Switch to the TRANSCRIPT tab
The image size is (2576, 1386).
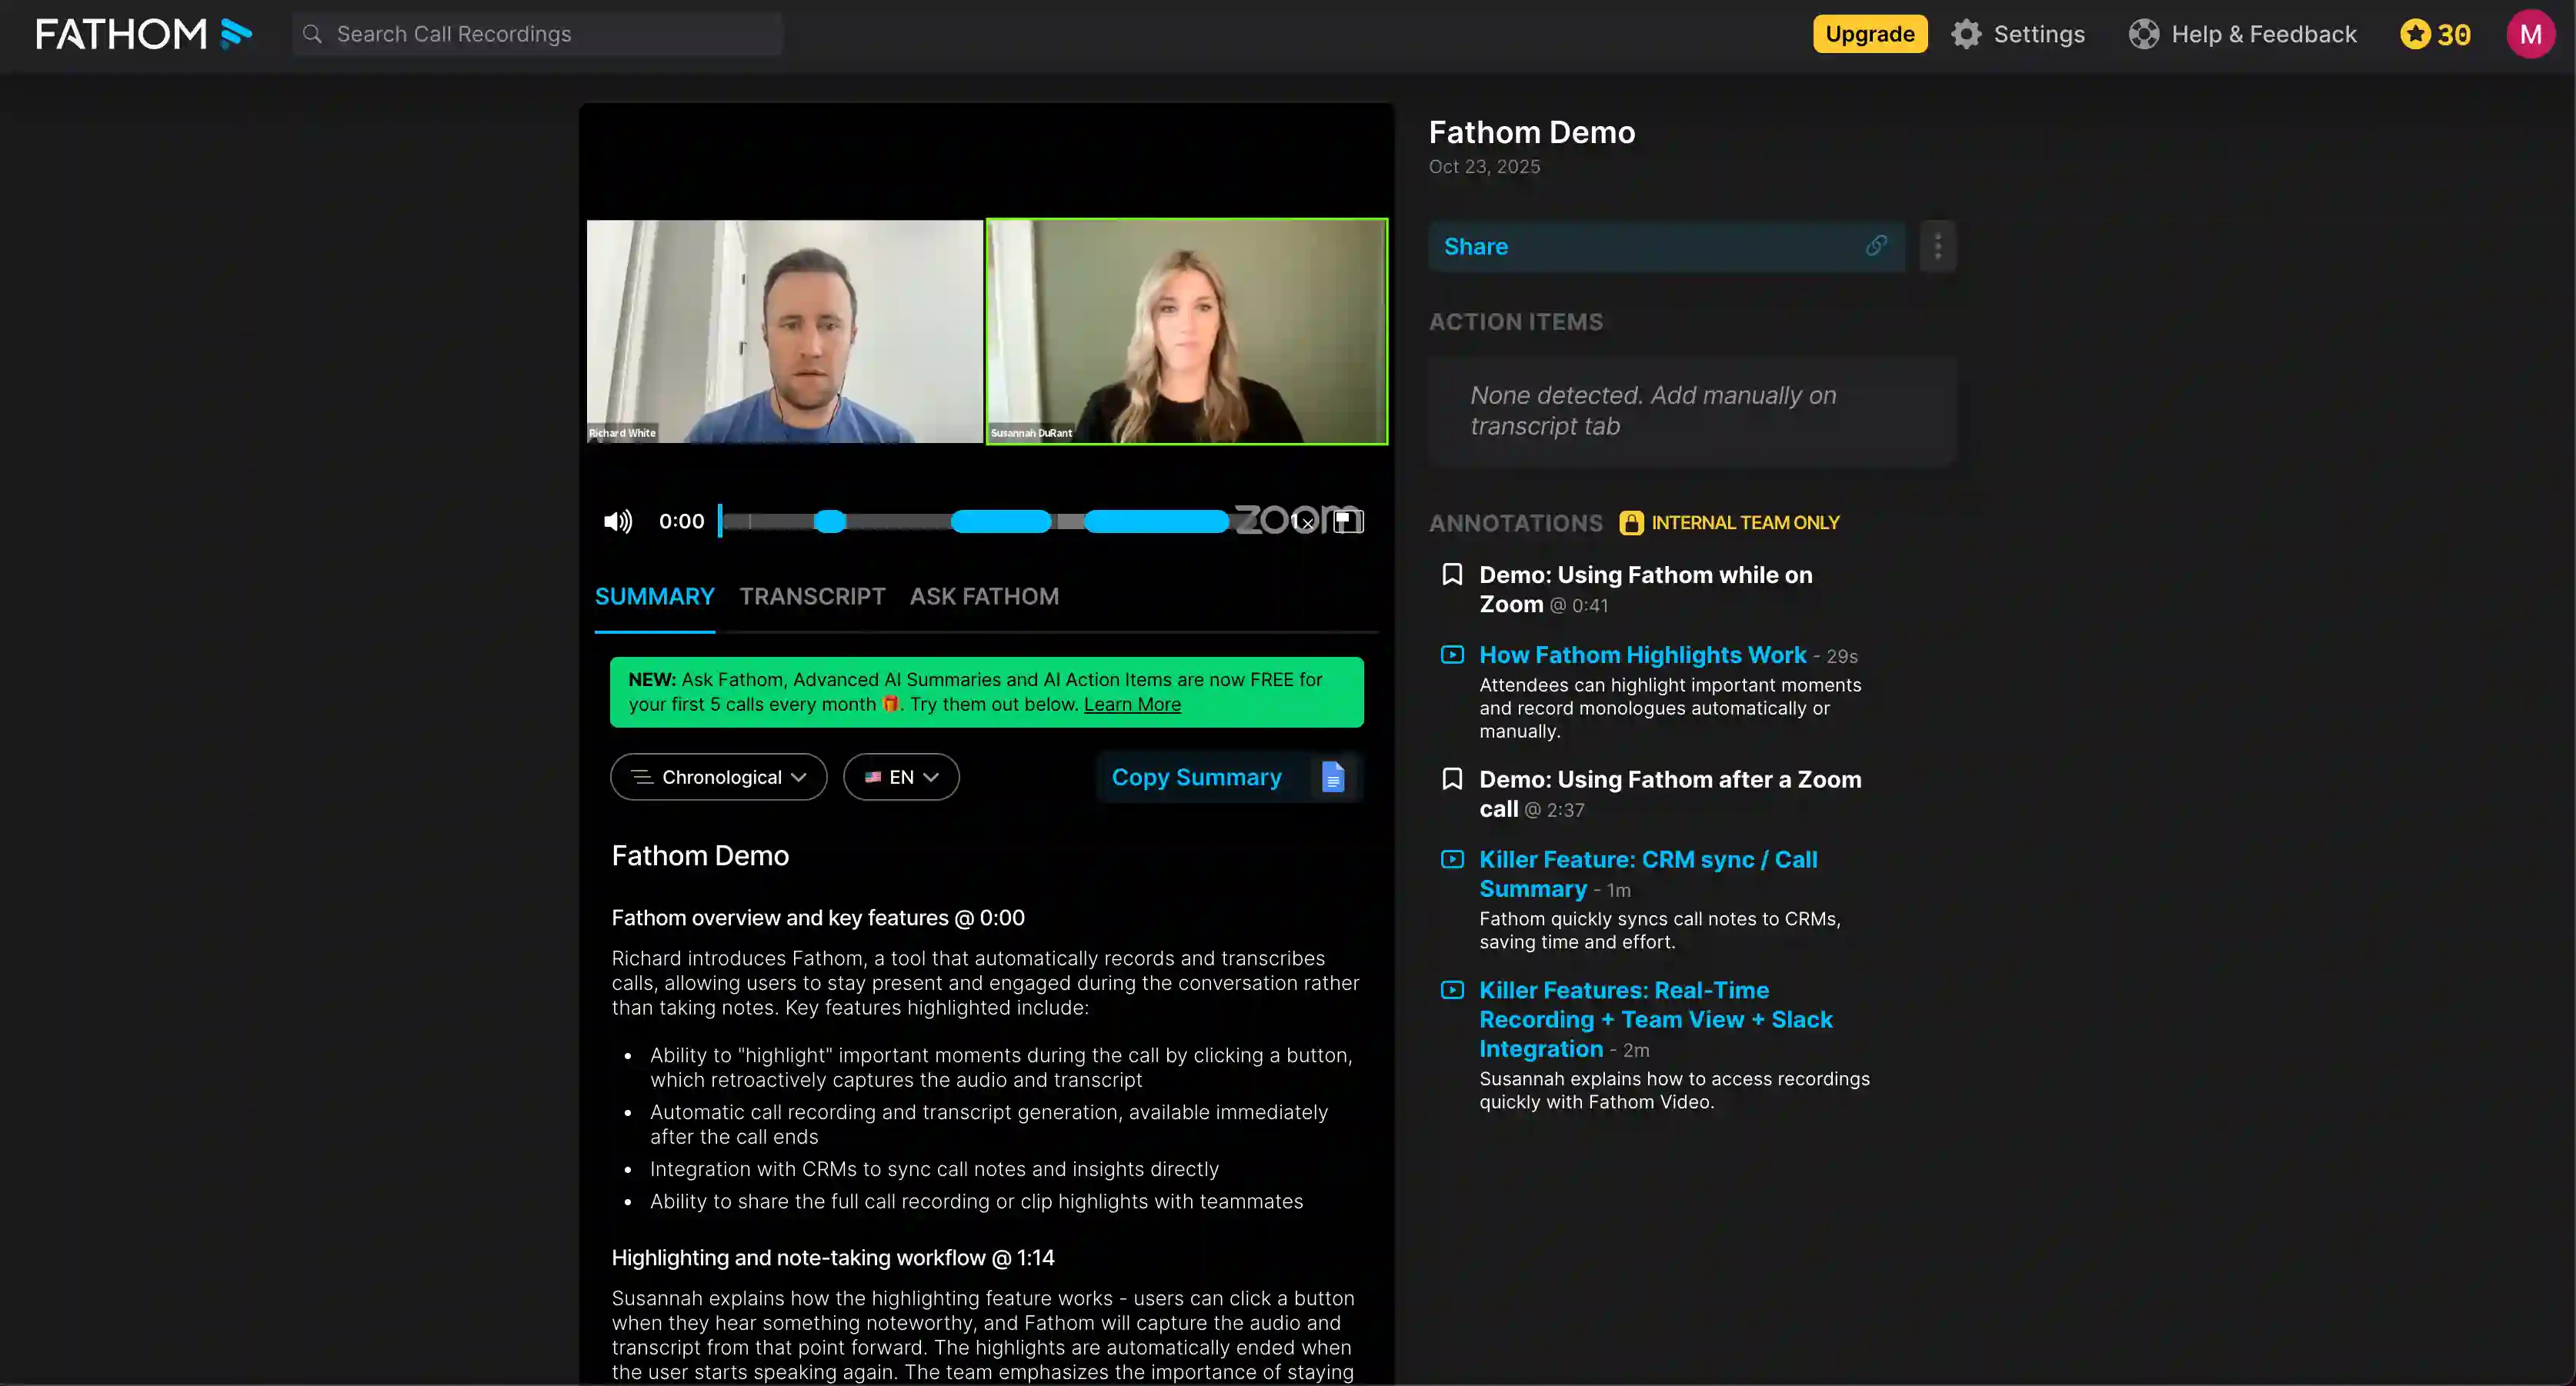(x=812, y=597)
